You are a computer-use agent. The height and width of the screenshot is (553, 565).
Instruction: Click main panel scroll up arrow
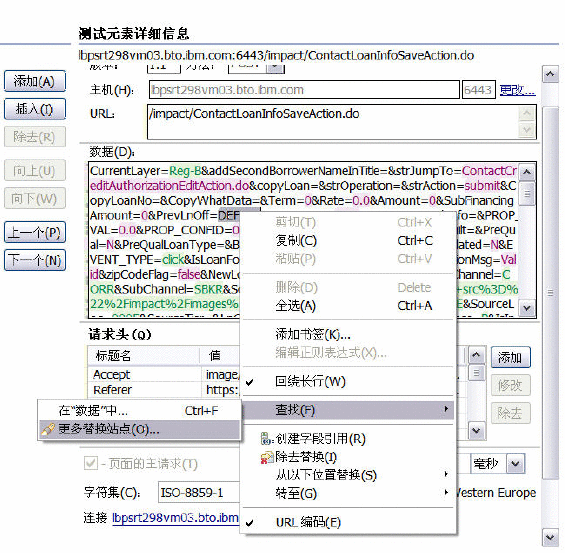click(x=550, y=74)
